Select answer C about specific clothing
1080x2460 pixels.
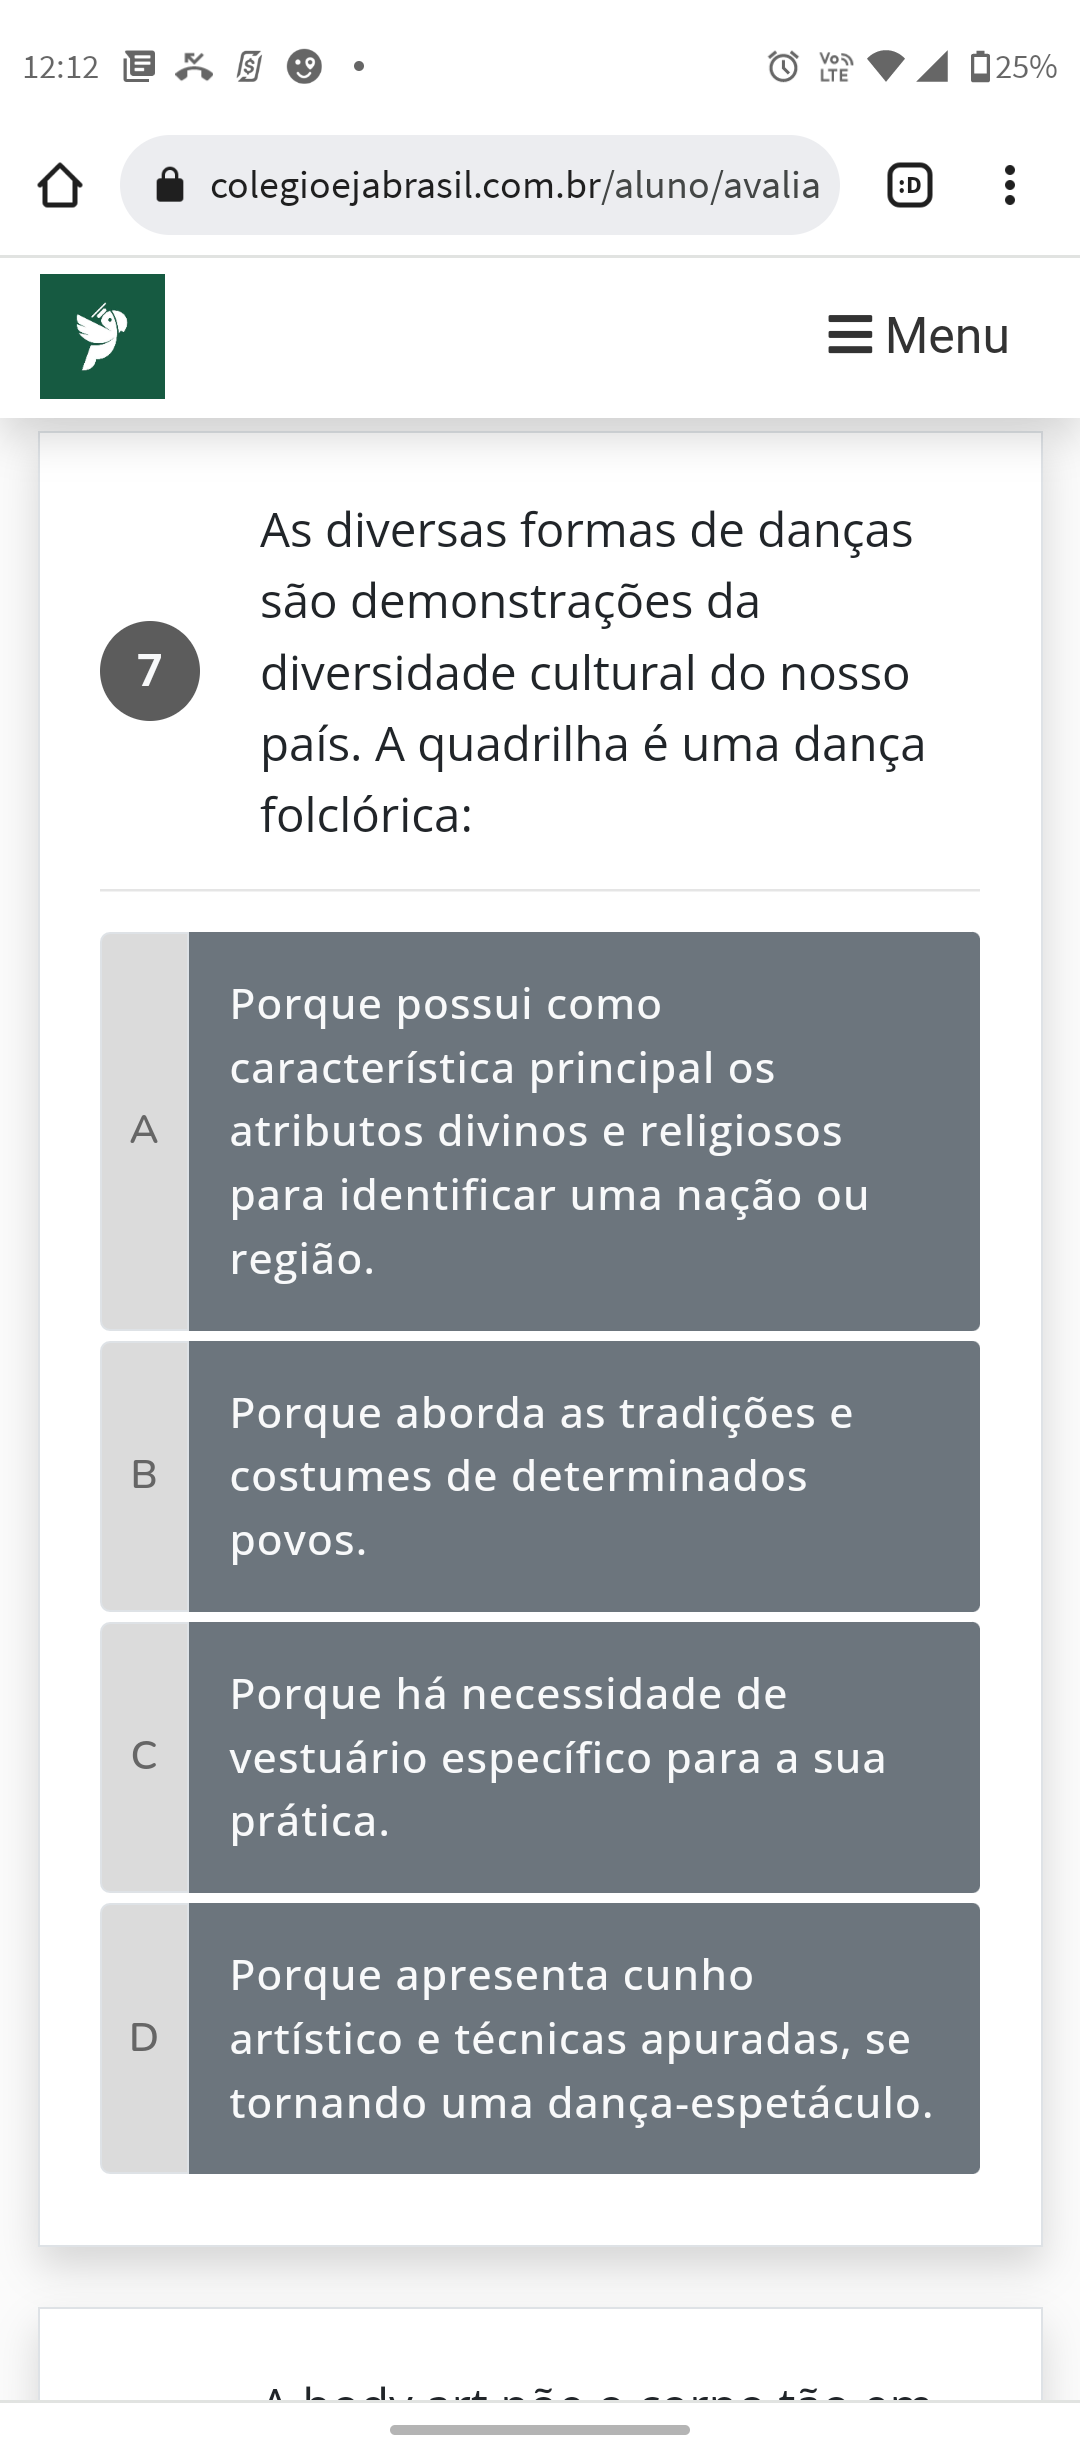coord(583,1757)
